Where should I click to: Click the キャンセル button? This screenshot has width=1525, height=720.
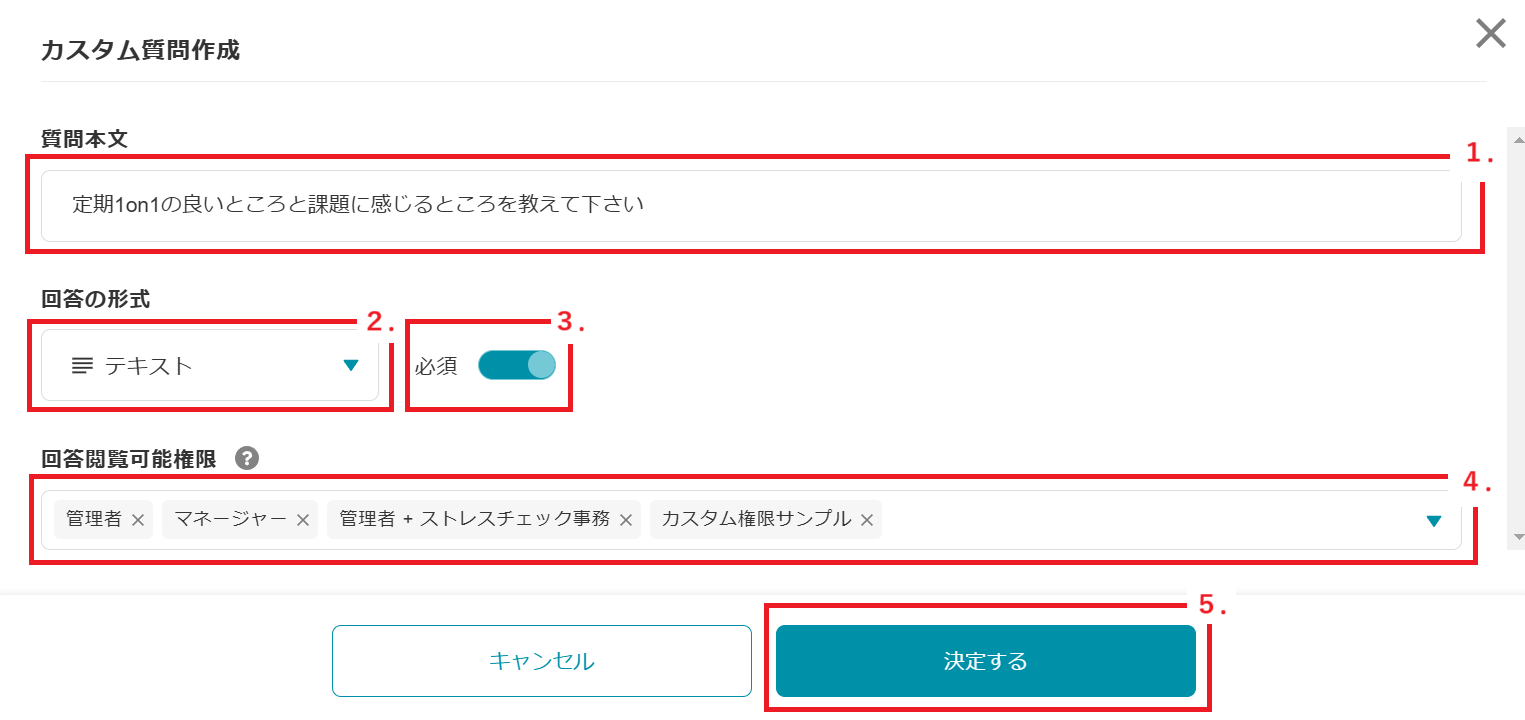coord(542,661)
